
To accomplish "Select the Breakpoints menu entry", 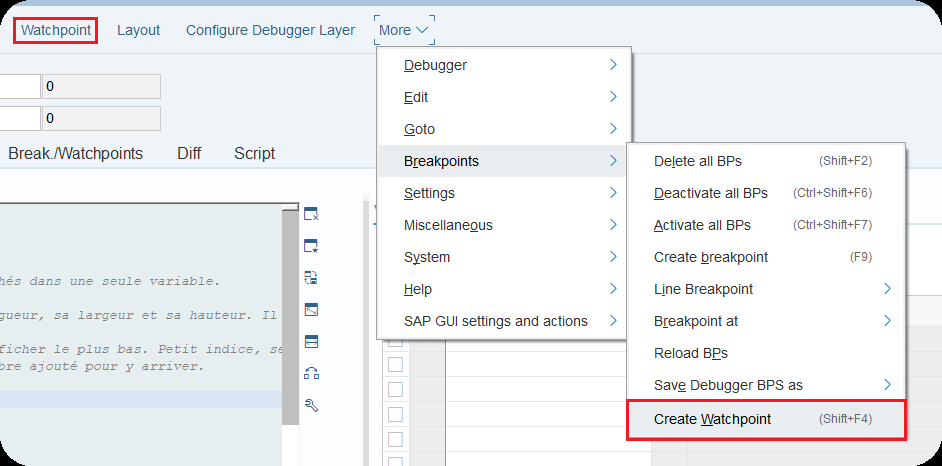I will 503,161.
